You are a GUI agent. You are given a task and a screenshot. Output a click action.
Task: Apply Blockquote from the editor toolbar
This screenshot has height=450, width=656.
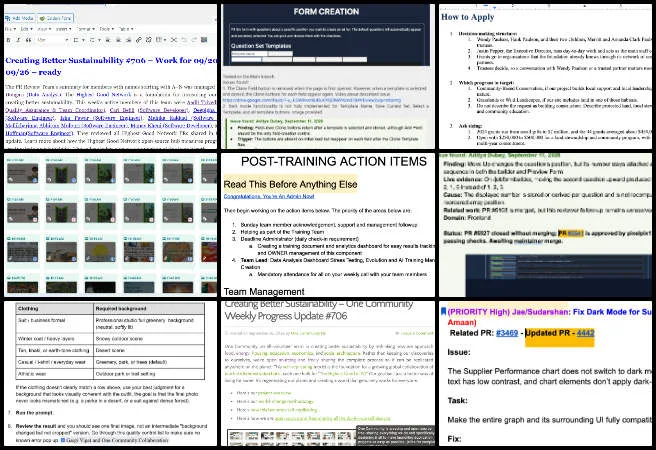coord(28,40)
